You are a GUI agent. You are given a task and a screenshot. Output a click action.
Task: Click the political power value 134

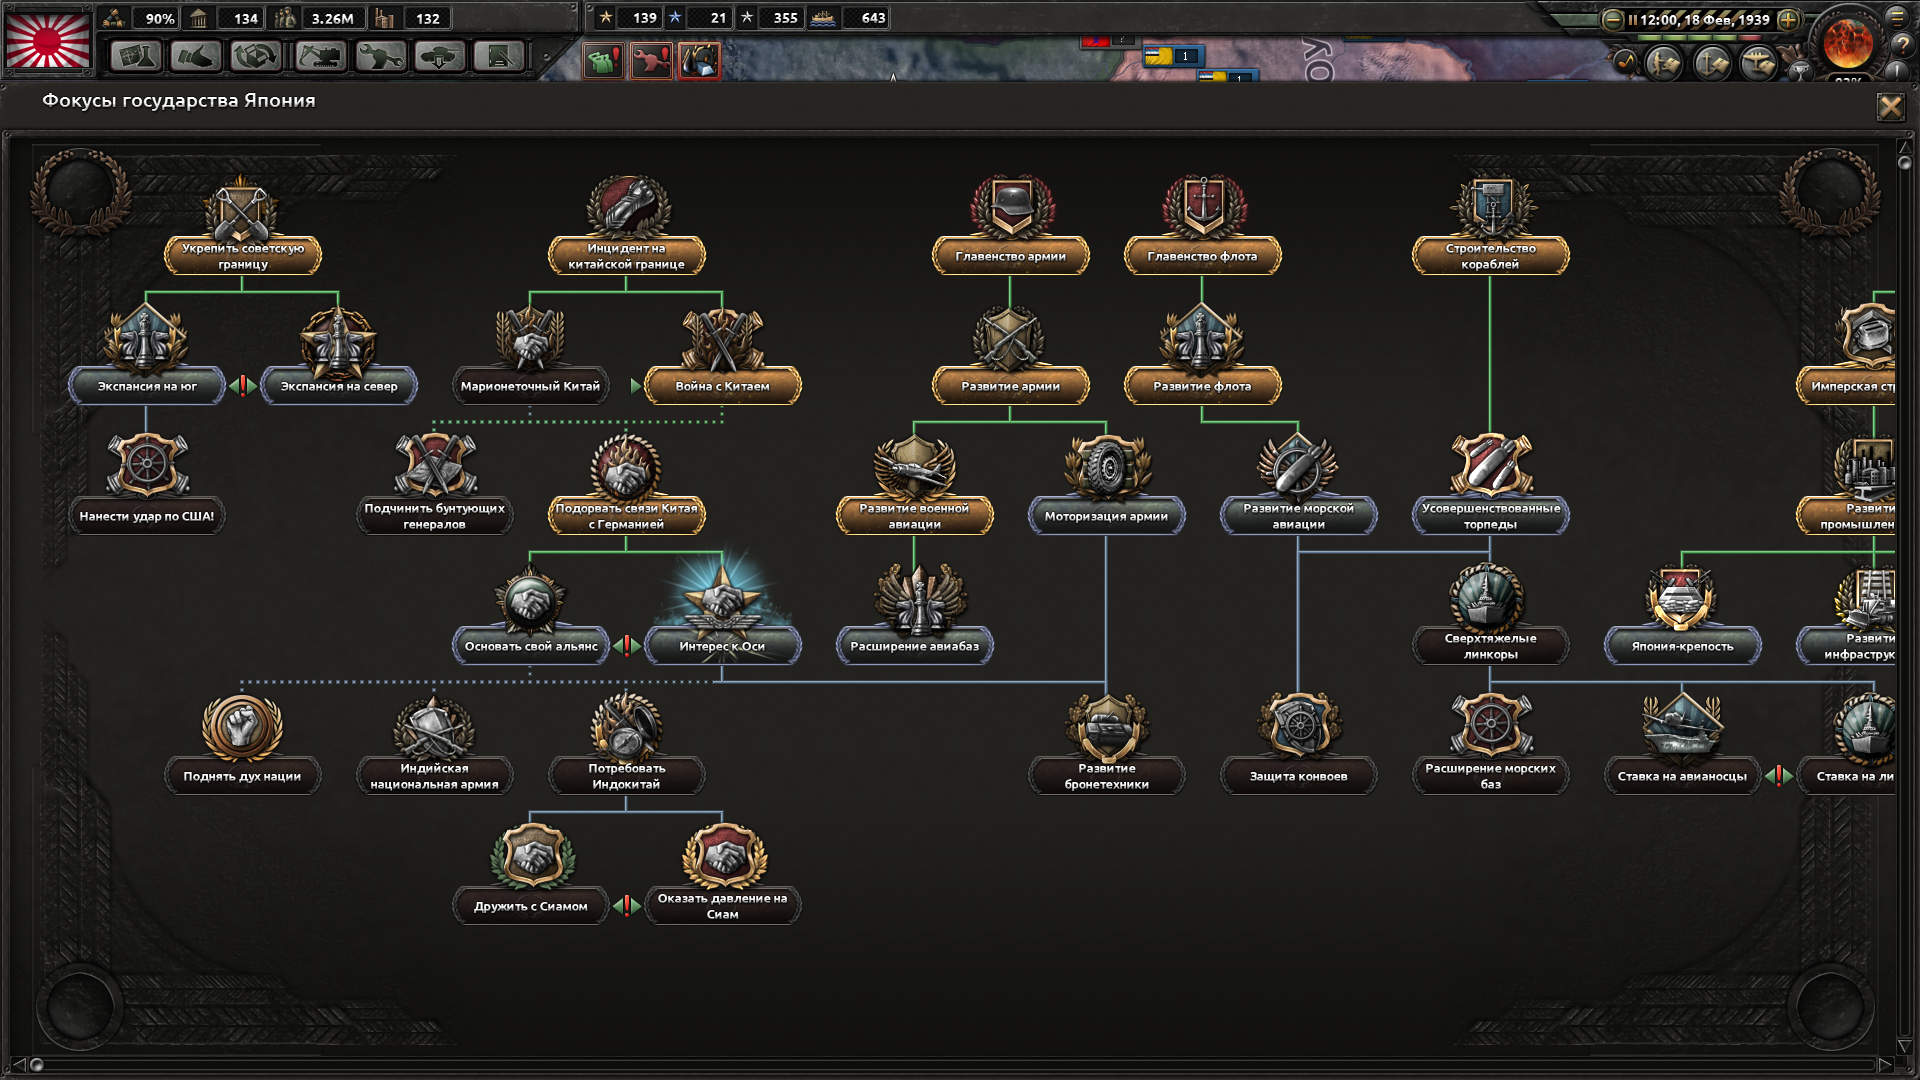tap(246, 18)
